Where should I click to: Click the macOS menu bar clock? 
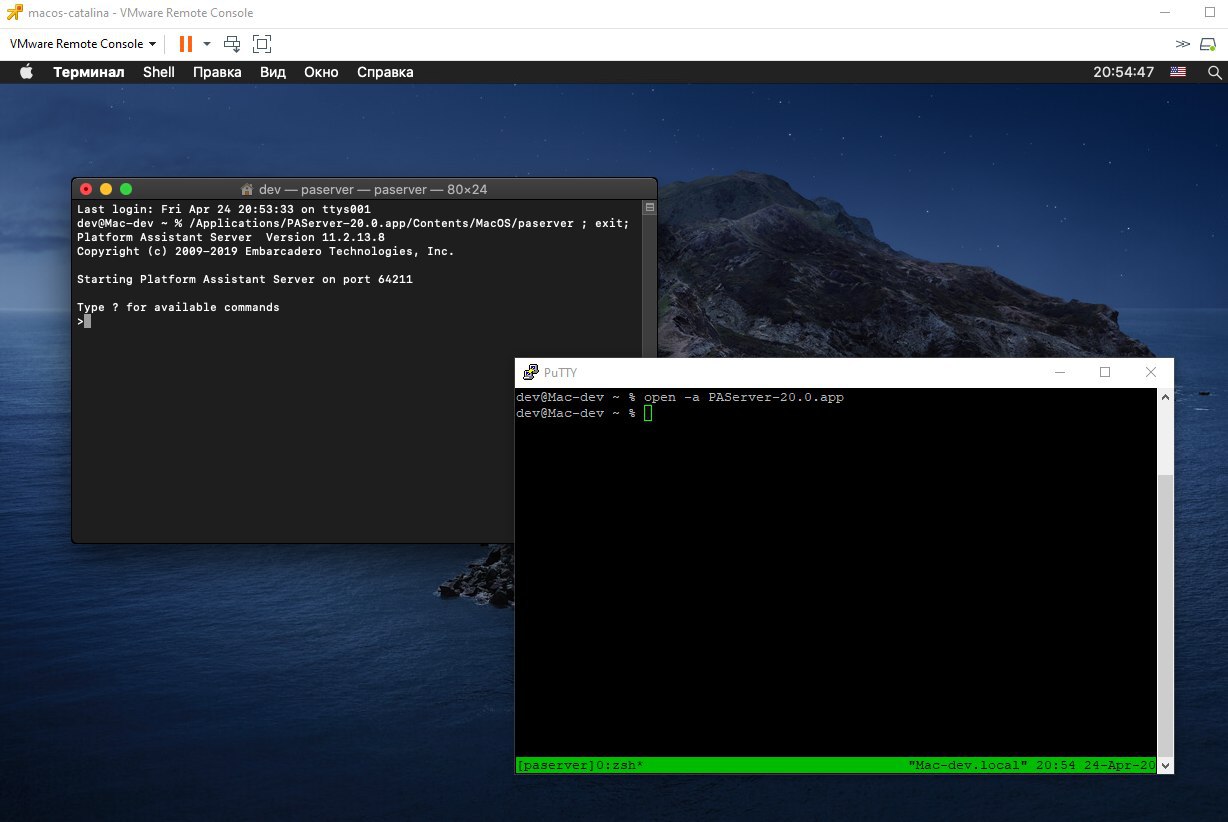(1123, 72)
